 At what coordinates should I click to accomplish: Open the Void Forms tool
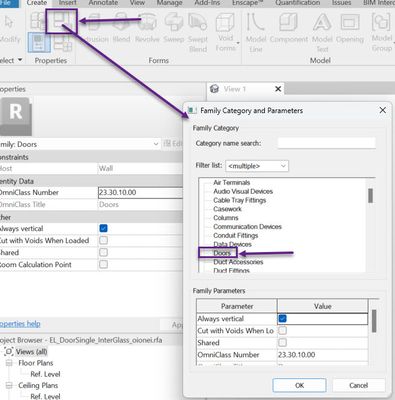(226, 32)
